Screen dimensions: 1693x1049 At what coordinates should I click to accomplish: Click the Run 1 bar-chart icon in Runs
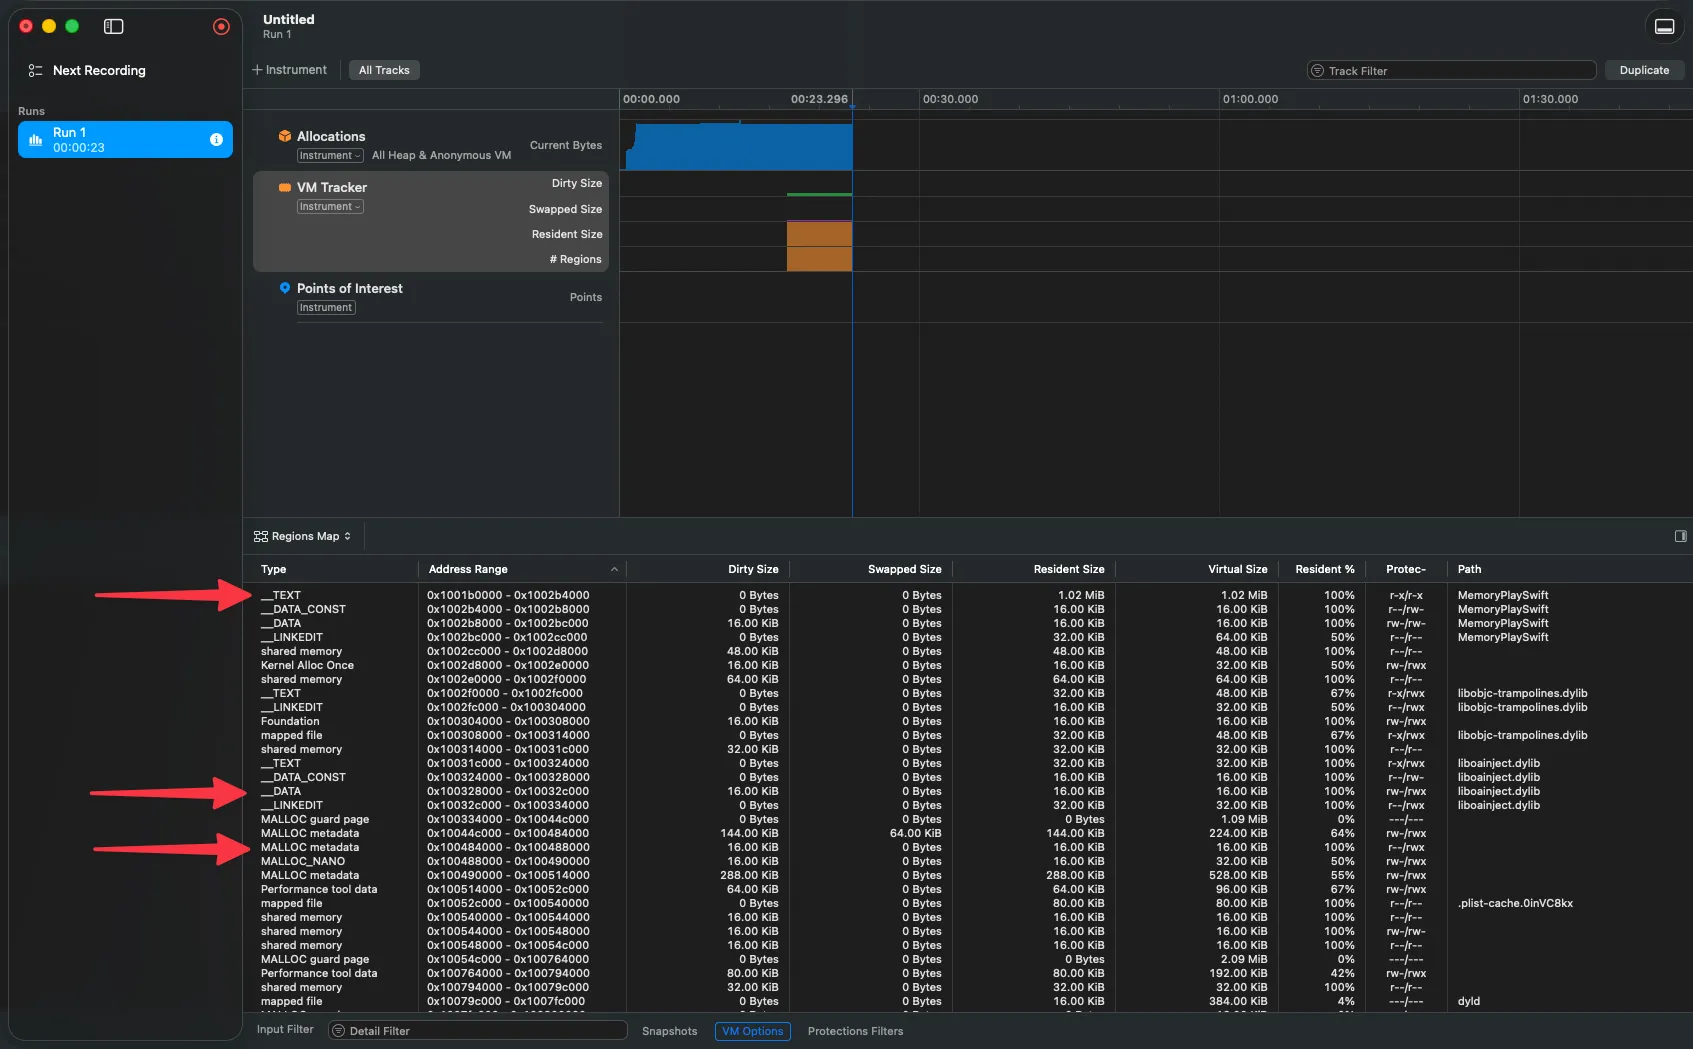tap(35, 139)
